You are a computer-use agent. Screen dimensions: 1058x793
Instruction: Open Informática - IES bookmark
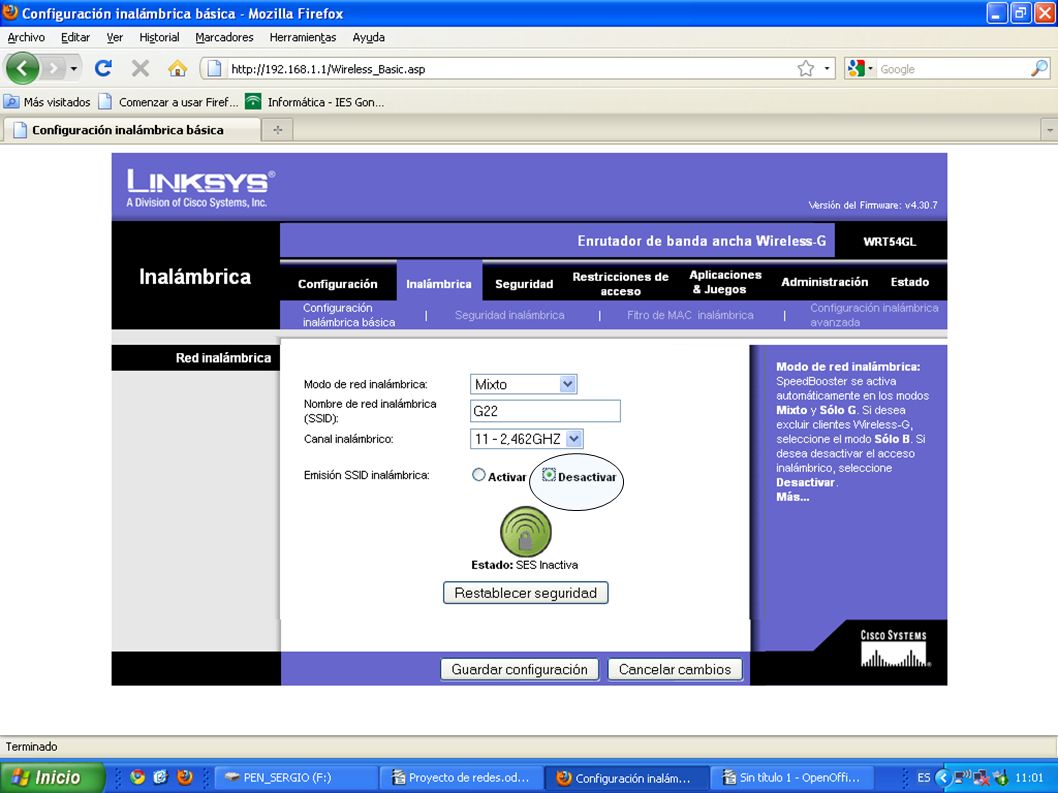[315, 102]
